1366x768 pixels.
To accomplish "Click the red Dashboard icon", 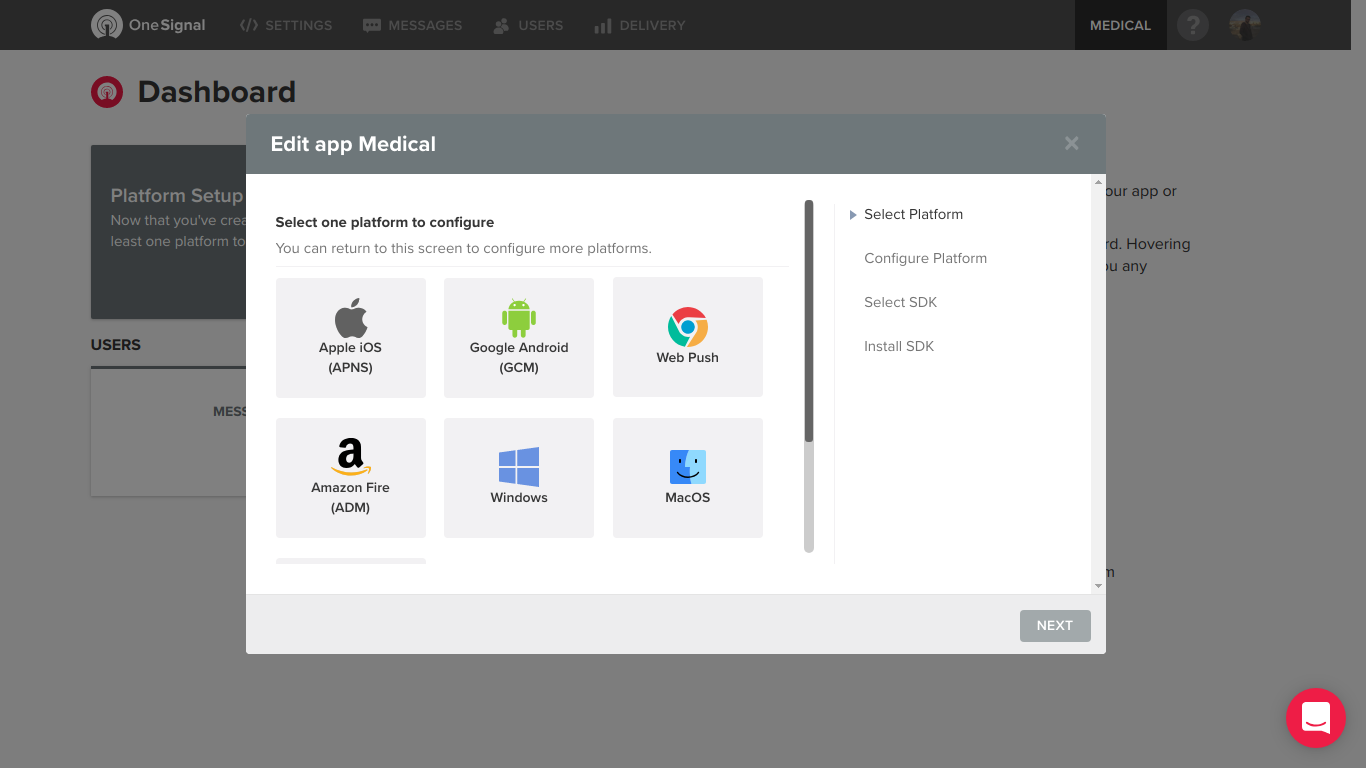I will 107,92.
